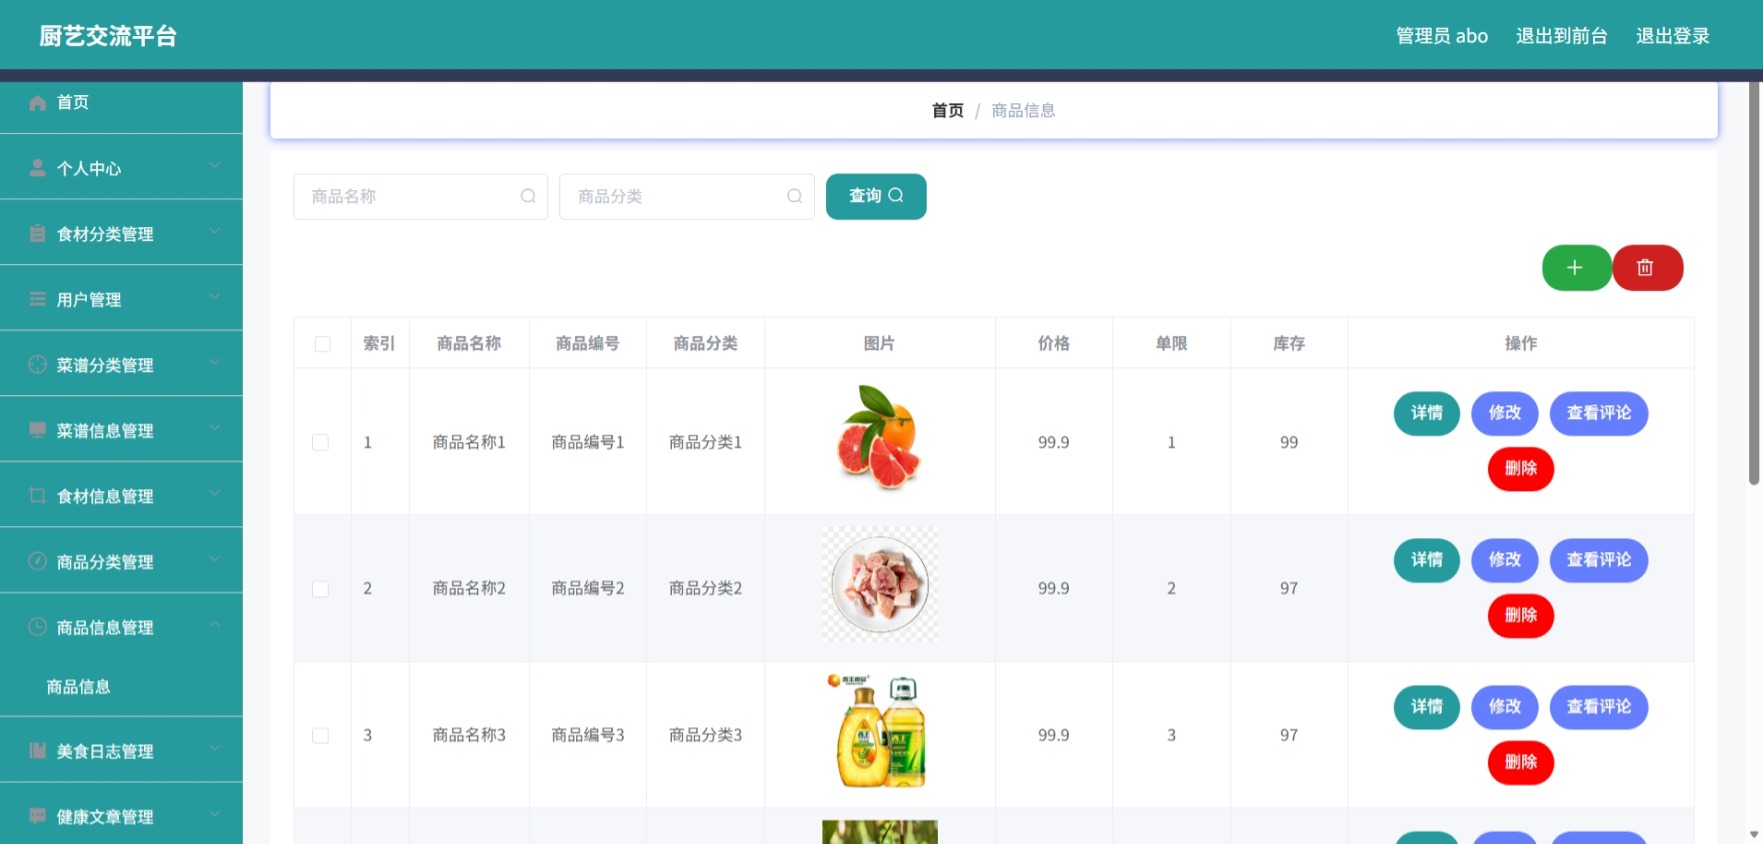1763x844 pixels.
Task: Click the magnifier icon in 商品名称 field
Action: tap(528, 196)
